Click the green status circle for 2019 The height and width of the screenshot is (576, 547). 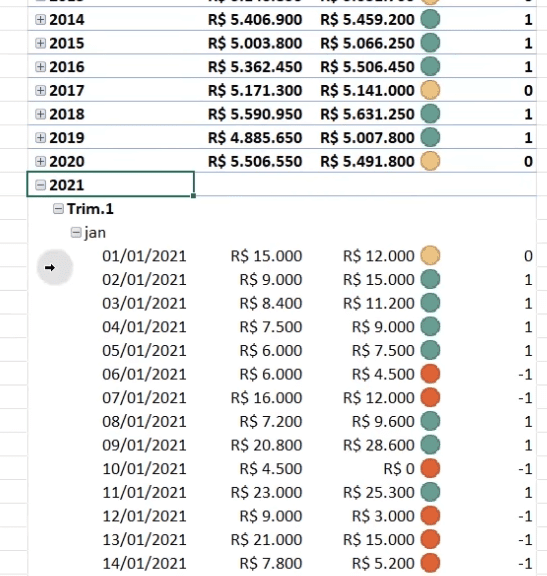pyautogui.click(x=430, y=137)
